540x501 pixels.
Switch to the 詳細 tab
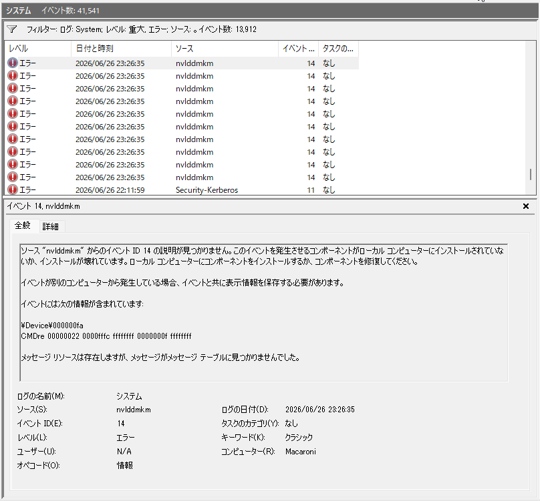click(x=51, y=226)
